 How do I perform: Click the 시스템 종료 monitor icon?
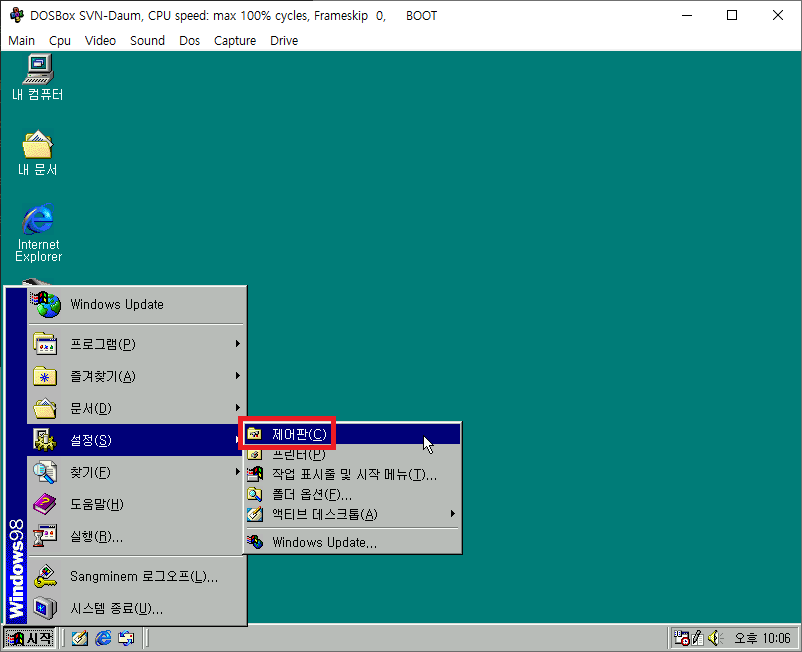click(45, 608)
